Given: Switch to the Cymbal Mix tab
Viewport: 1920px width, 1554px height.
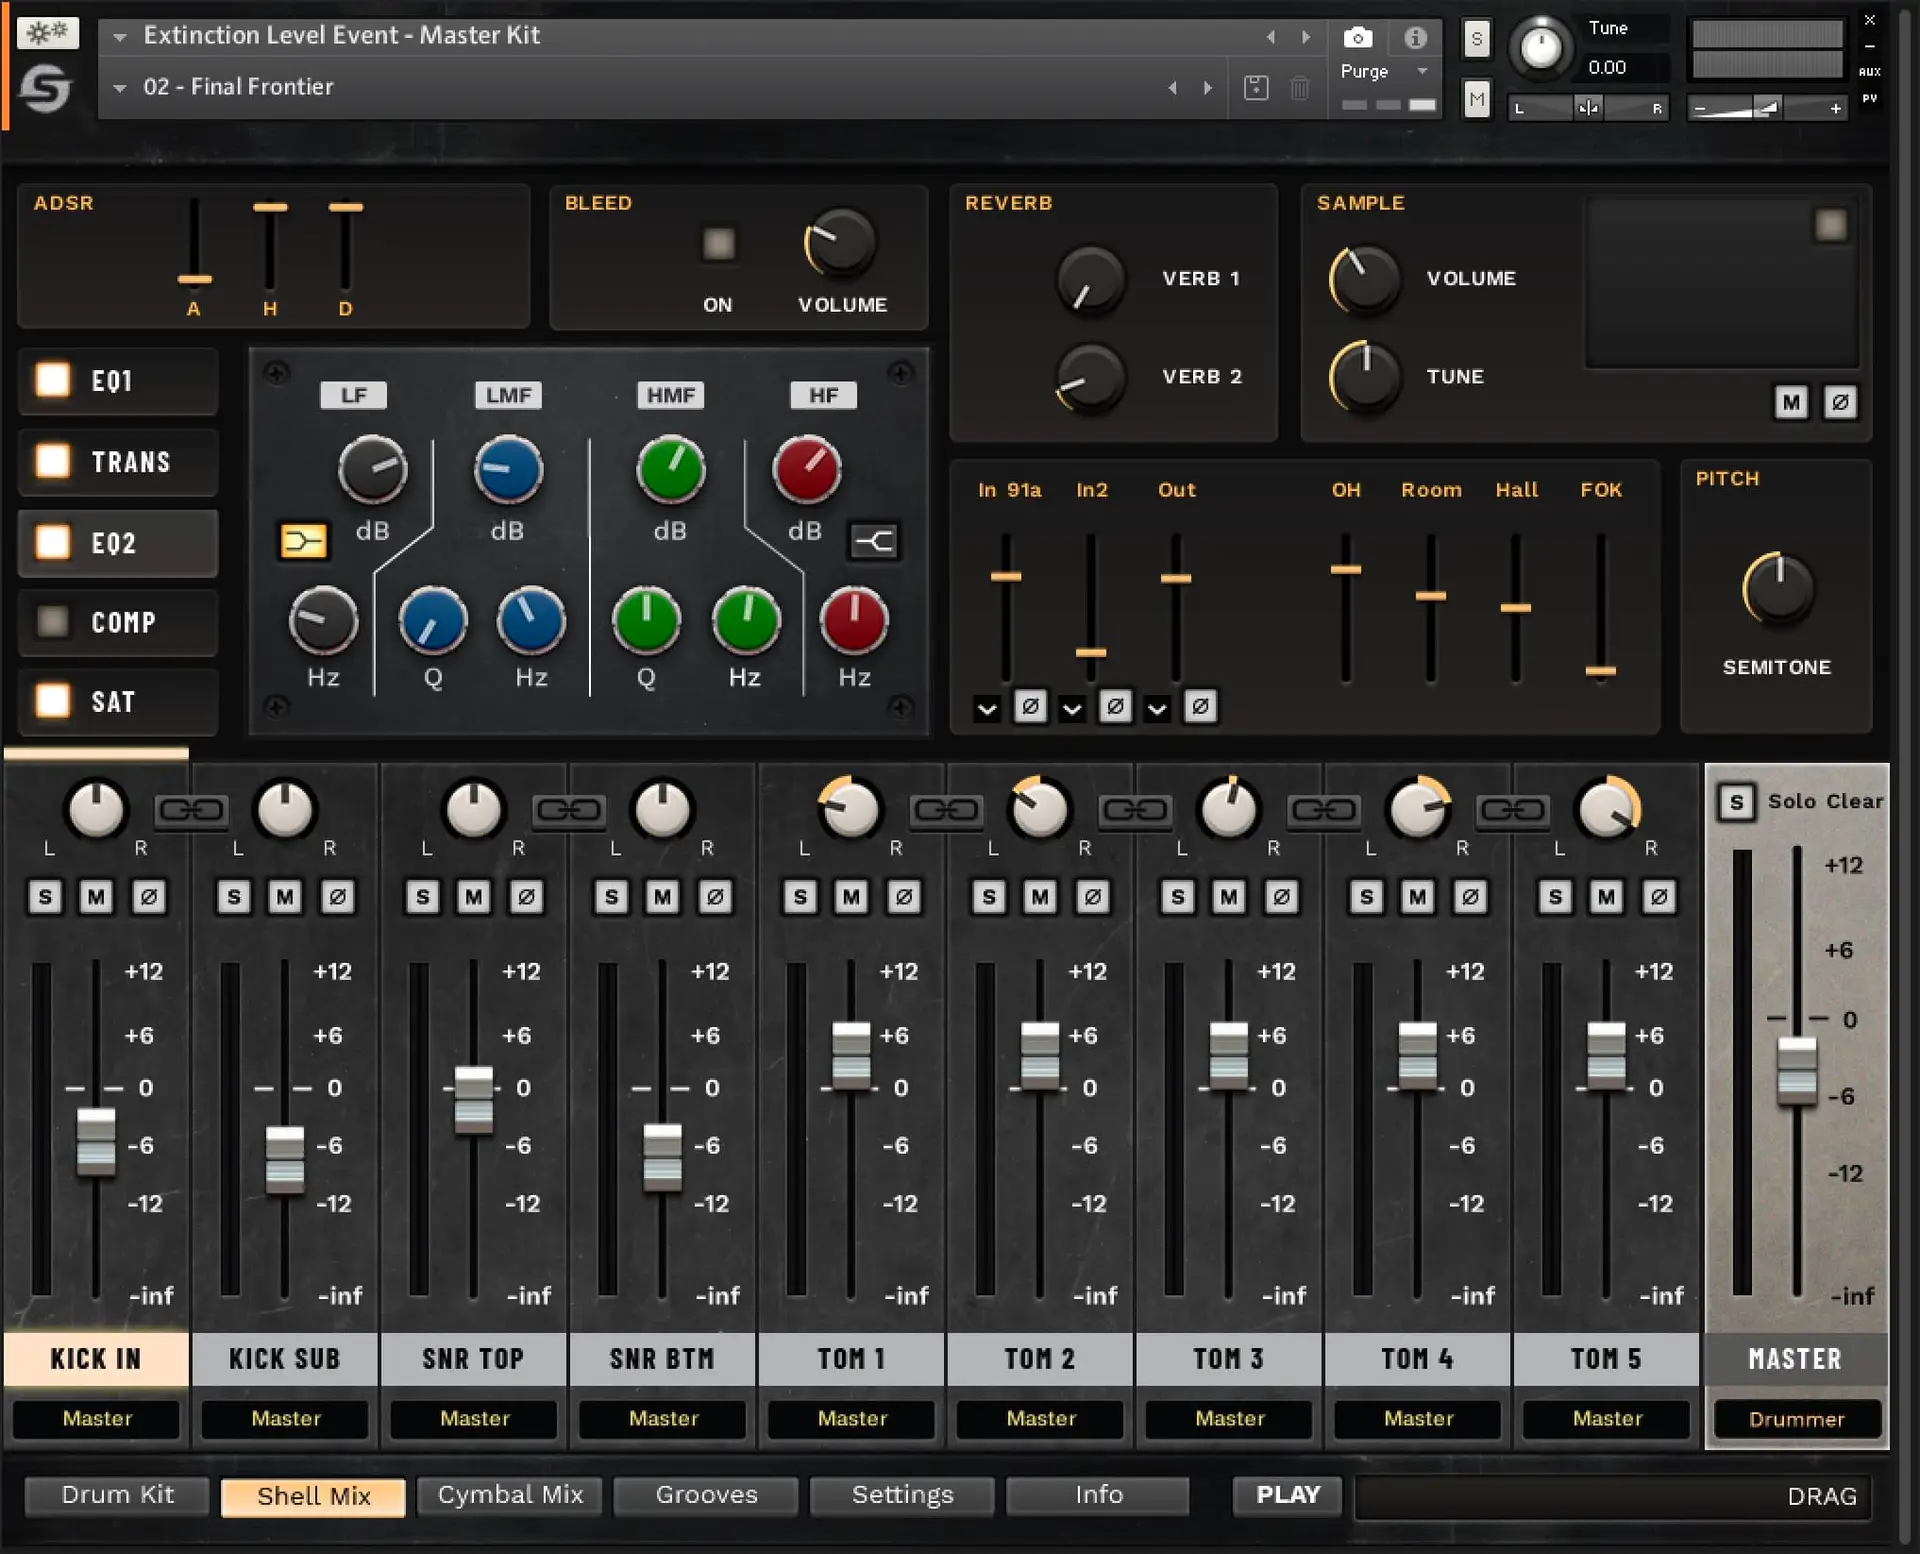Looking at the screenshot, I should [x=510, y=1495].
